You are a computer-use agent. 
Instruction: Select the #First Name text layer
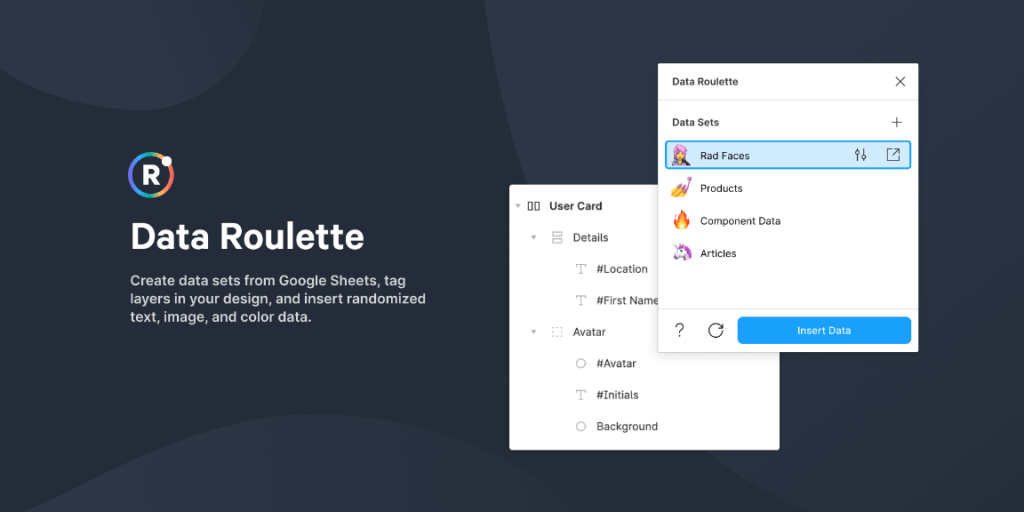tap(627, 300)
